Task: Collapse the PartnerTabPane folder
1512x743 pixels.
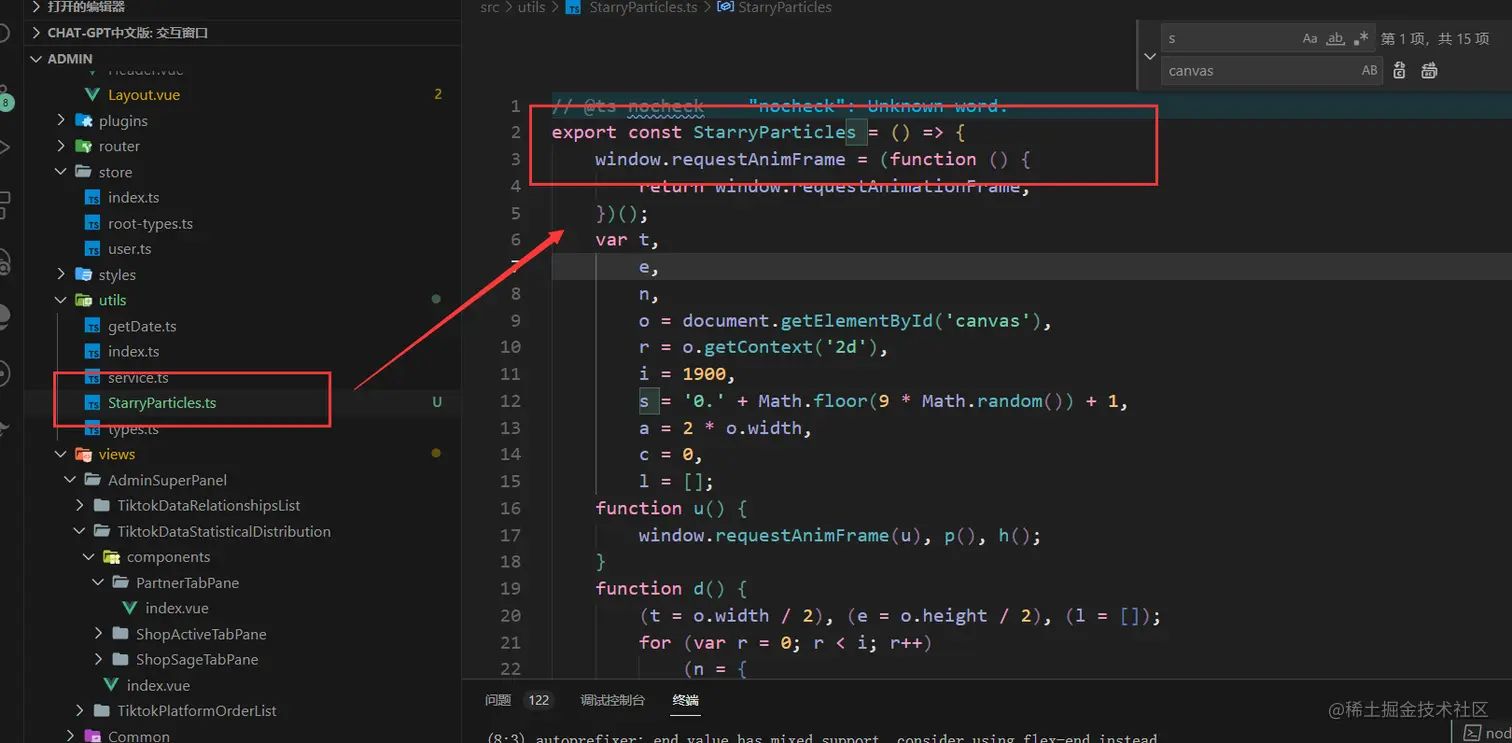Action: coord(98,583)
